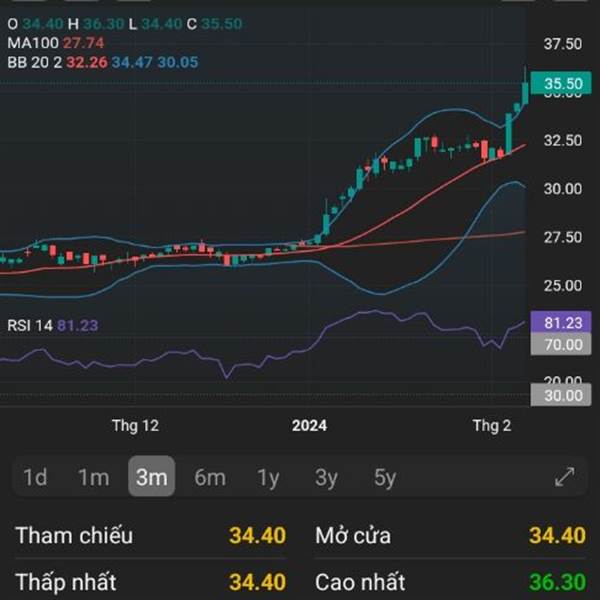This screenshot has width=600, height=600.
Task: Select the 1m timeframe tab
Action: pos(93,477)
